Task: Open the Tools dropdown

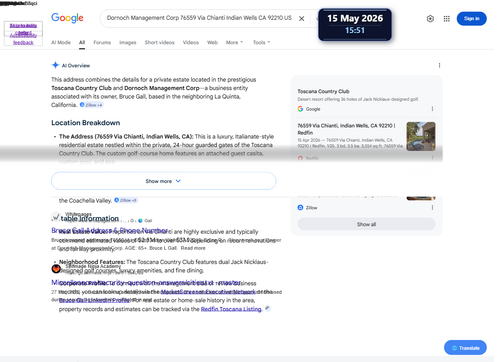Action: 261,42
